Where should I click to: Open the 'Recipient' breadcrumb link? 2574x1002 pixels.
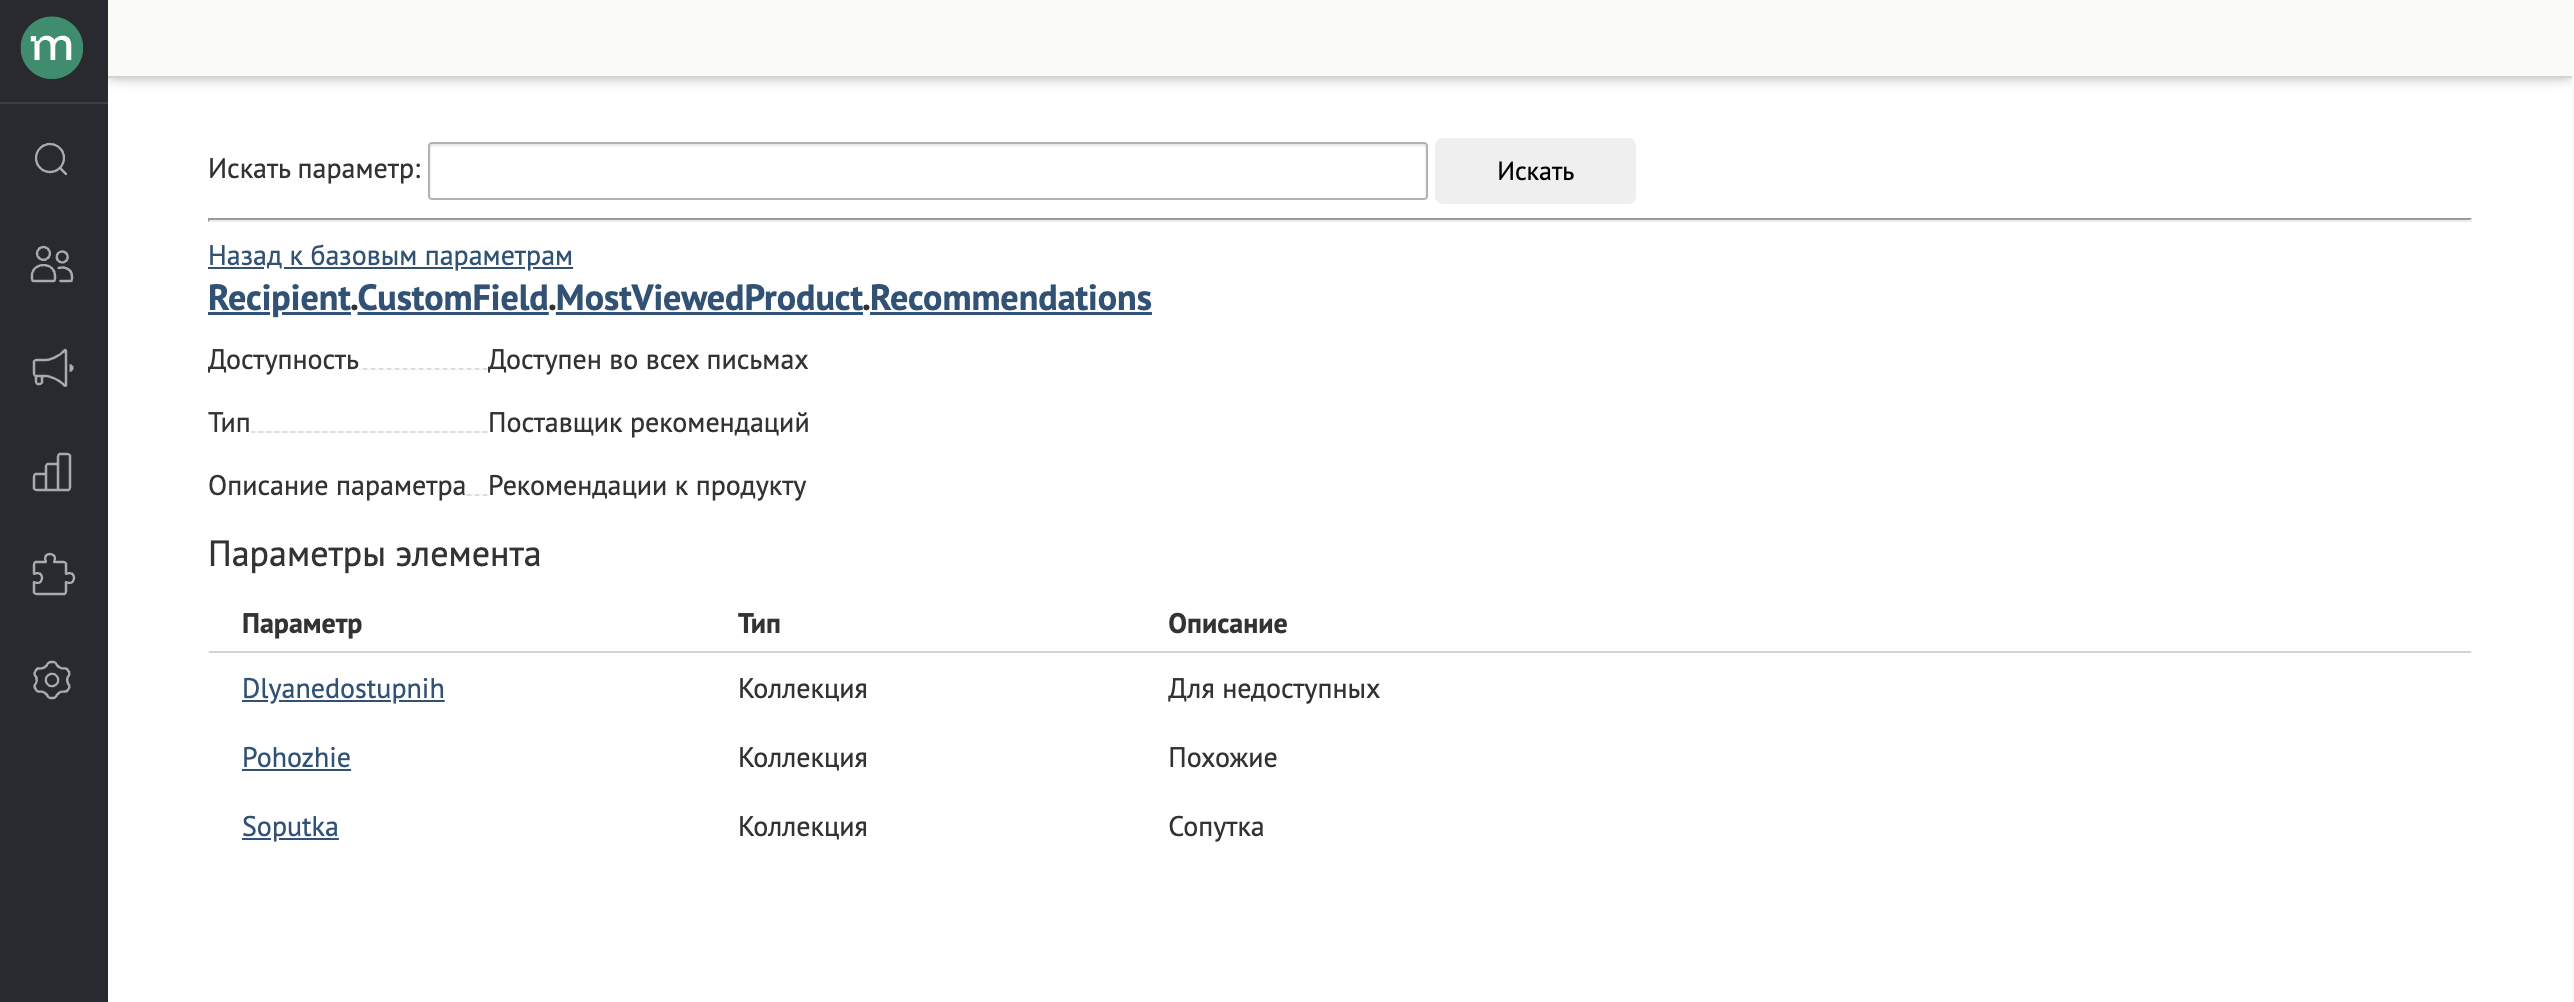coord(279,298)
